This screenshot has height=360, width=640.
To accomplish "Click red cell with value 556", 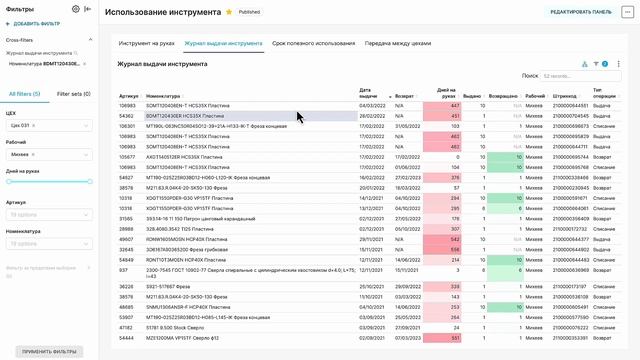I will (x=442, y=249).
